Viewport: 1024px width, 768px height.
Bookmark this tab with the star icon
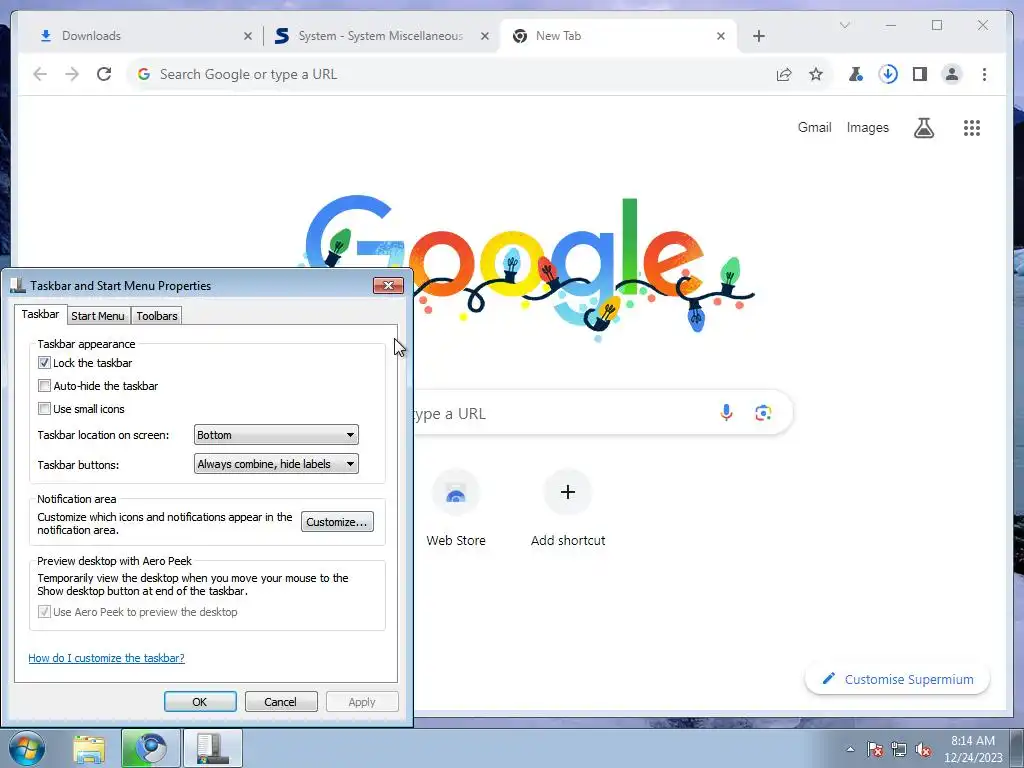[816, 74]
